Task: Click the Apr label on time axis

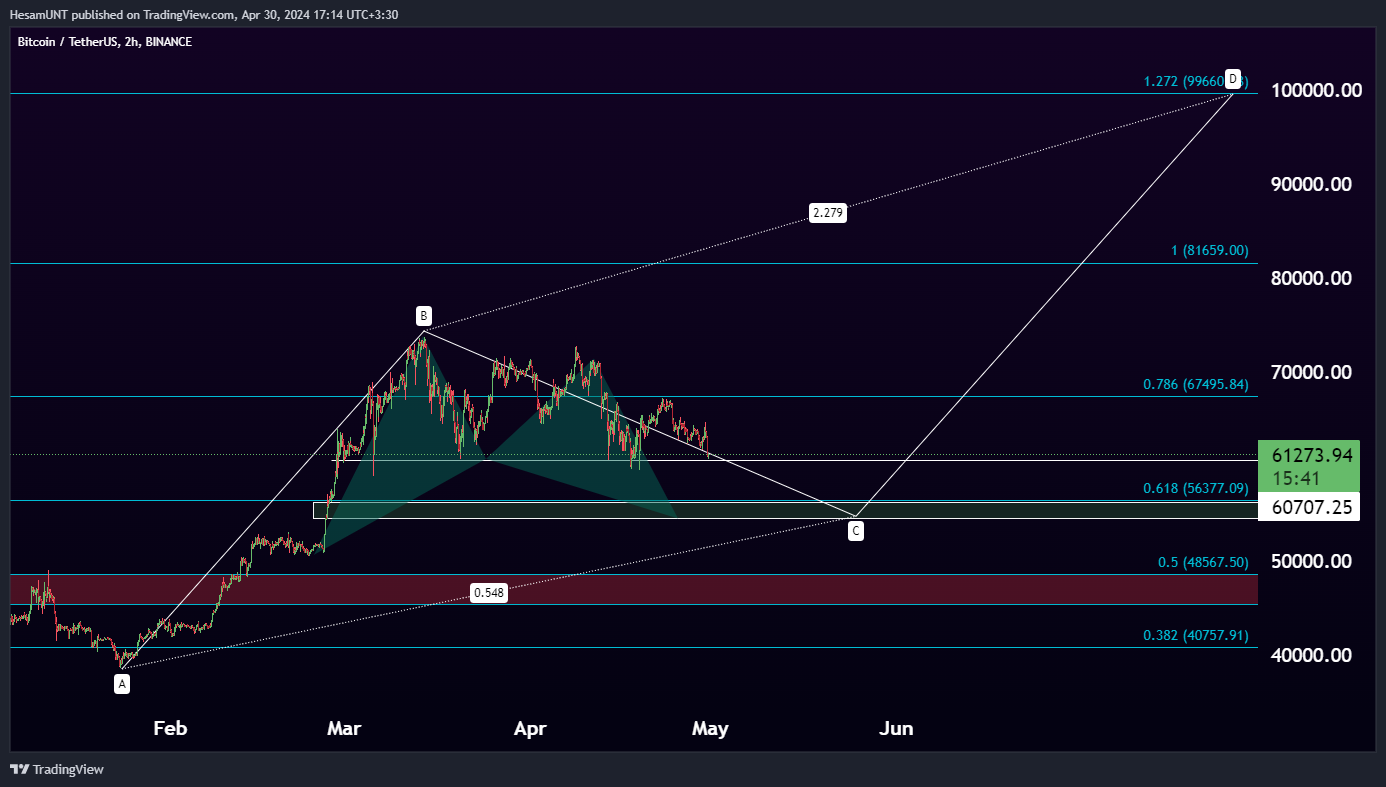Action: pos(530,729)
